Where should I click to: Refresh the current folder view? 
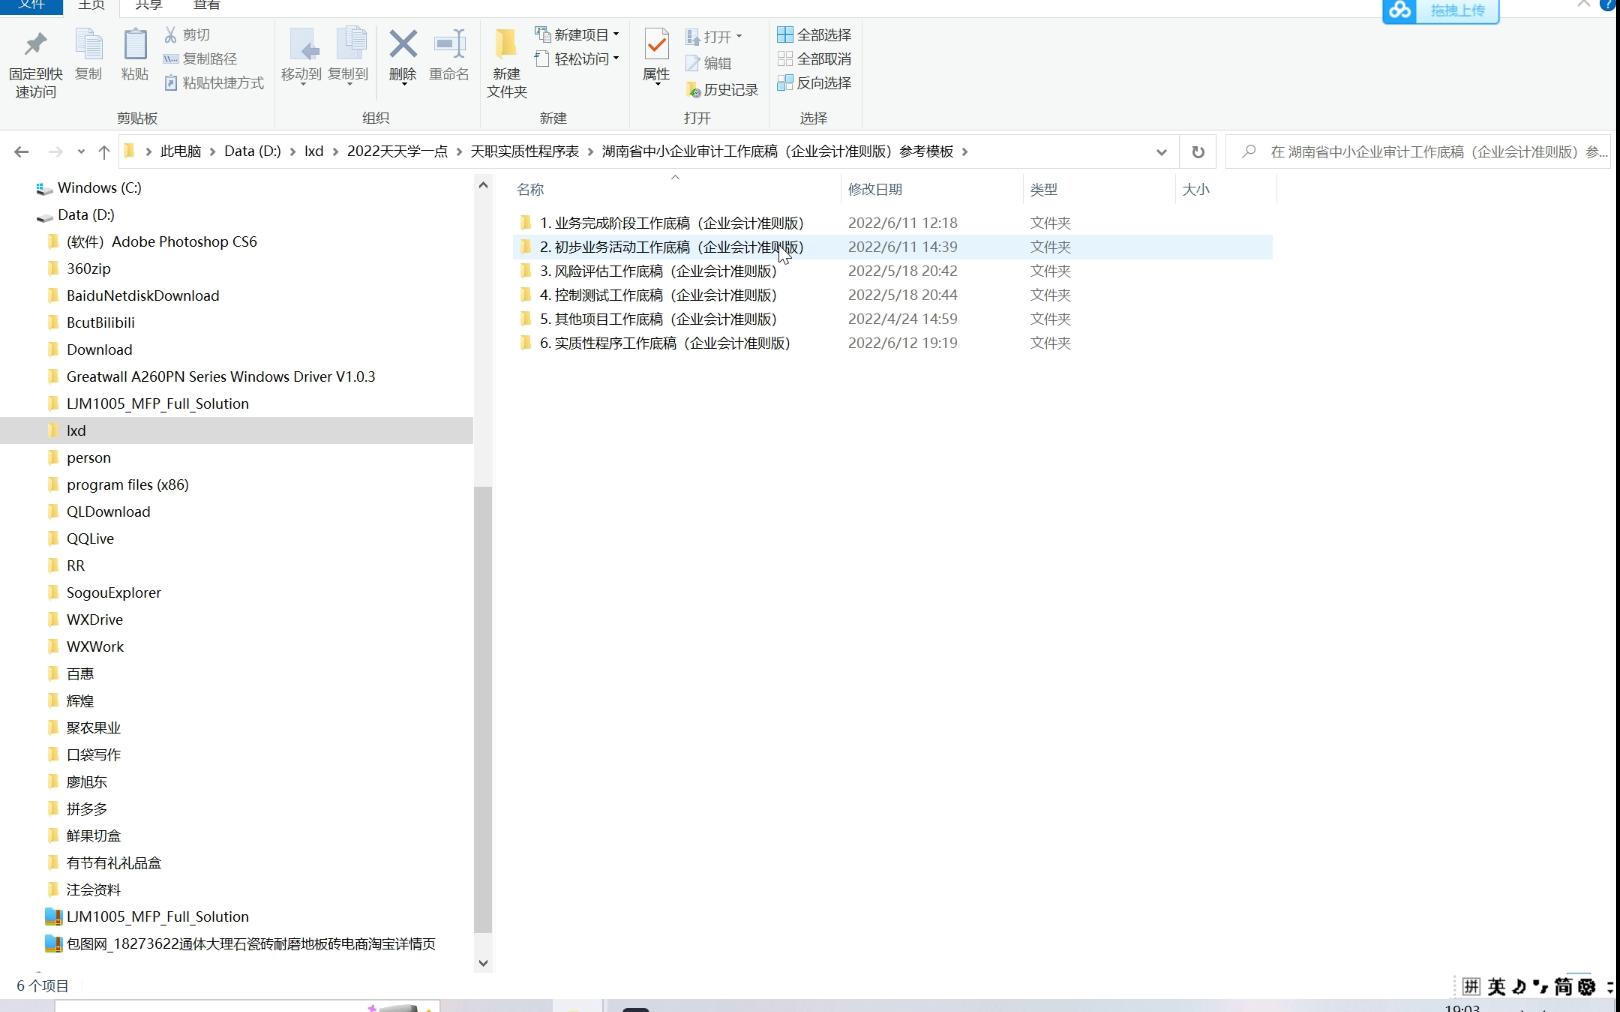[x=1198, y=152]
